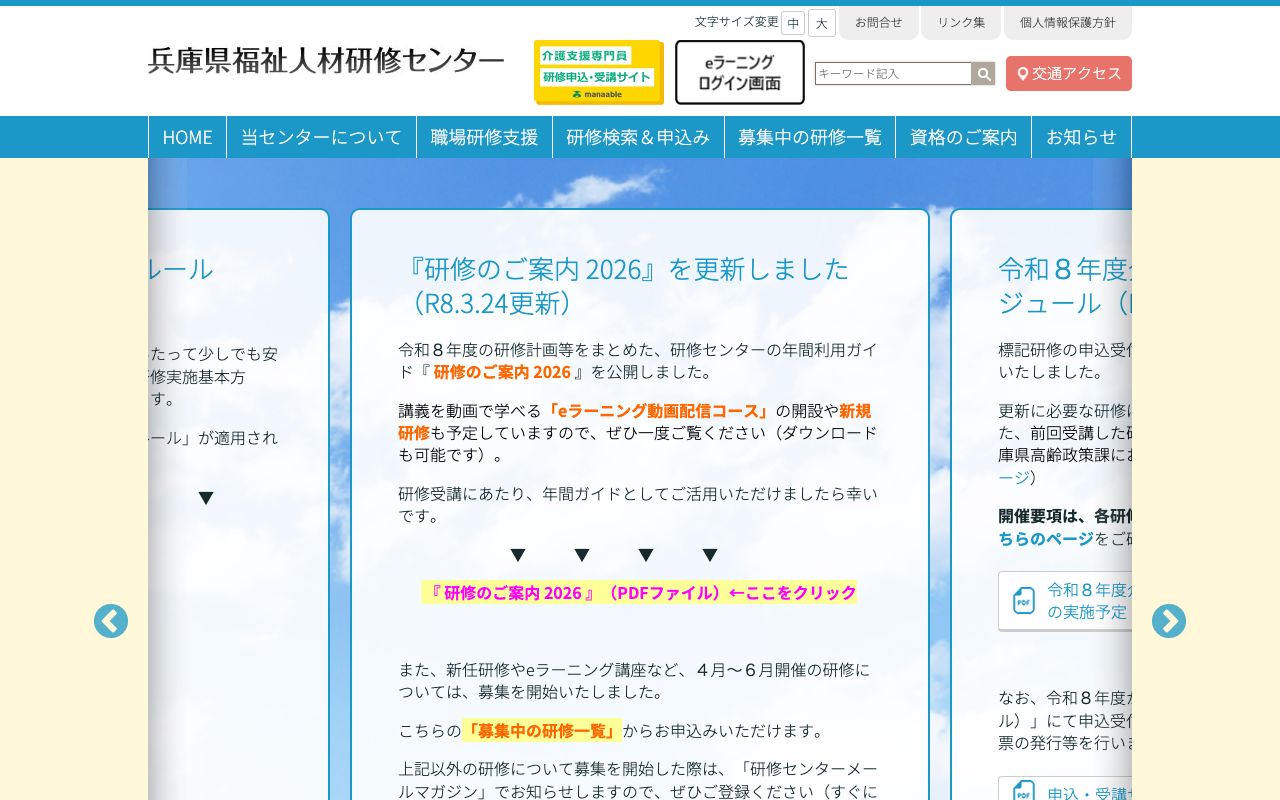
Task: Go back using the left carousel arrow
Action: pos(110,621)
